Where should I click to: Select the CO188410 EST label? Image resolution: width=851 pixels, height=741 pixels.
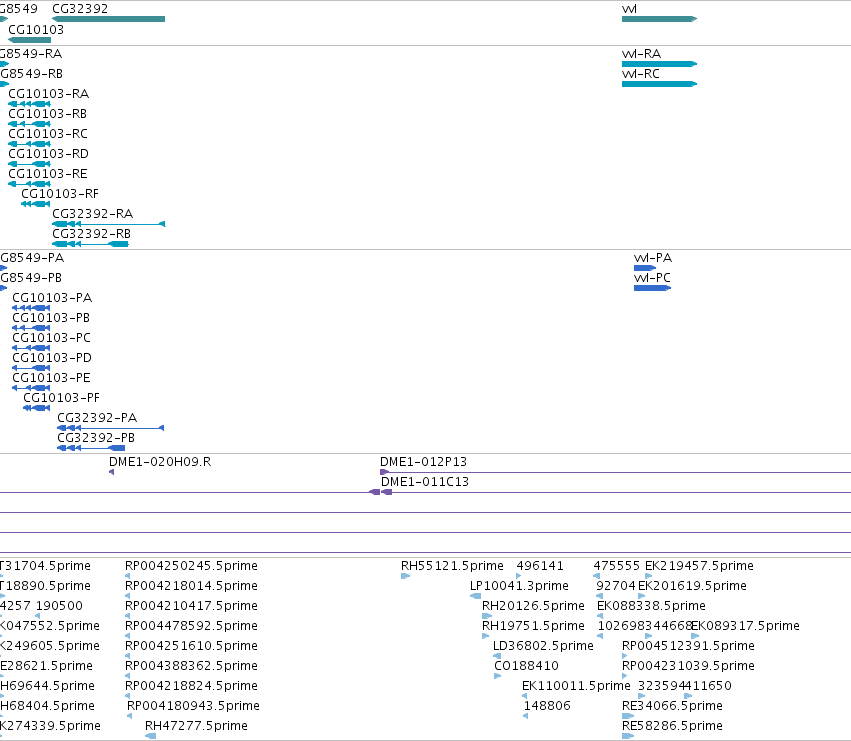click(x=526, y=667)
